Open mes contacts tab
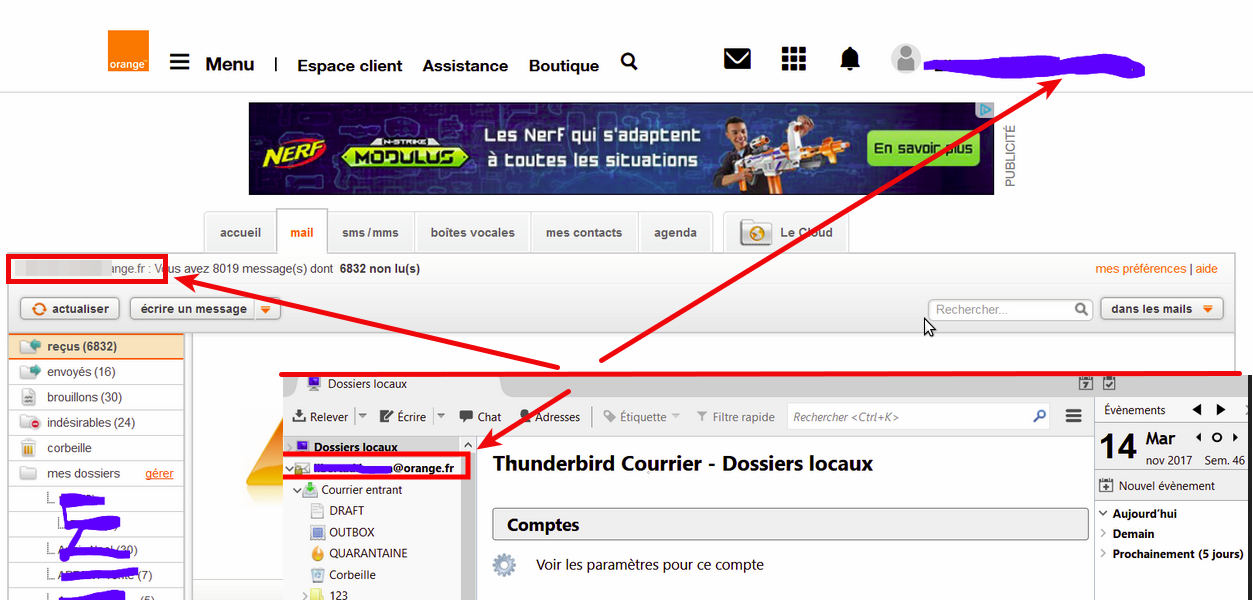The image size is (1253, 600). 584,233
